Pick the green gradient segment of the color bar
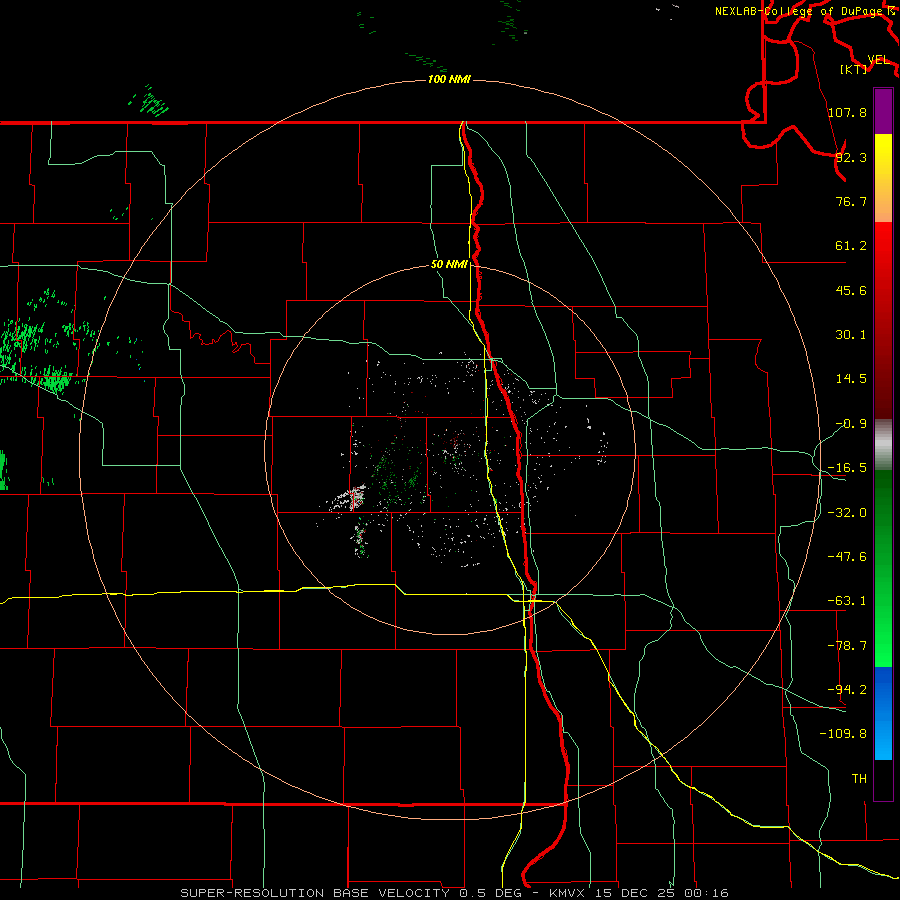The height and width of the screenshot is (900, 900). tap(883, 568)
